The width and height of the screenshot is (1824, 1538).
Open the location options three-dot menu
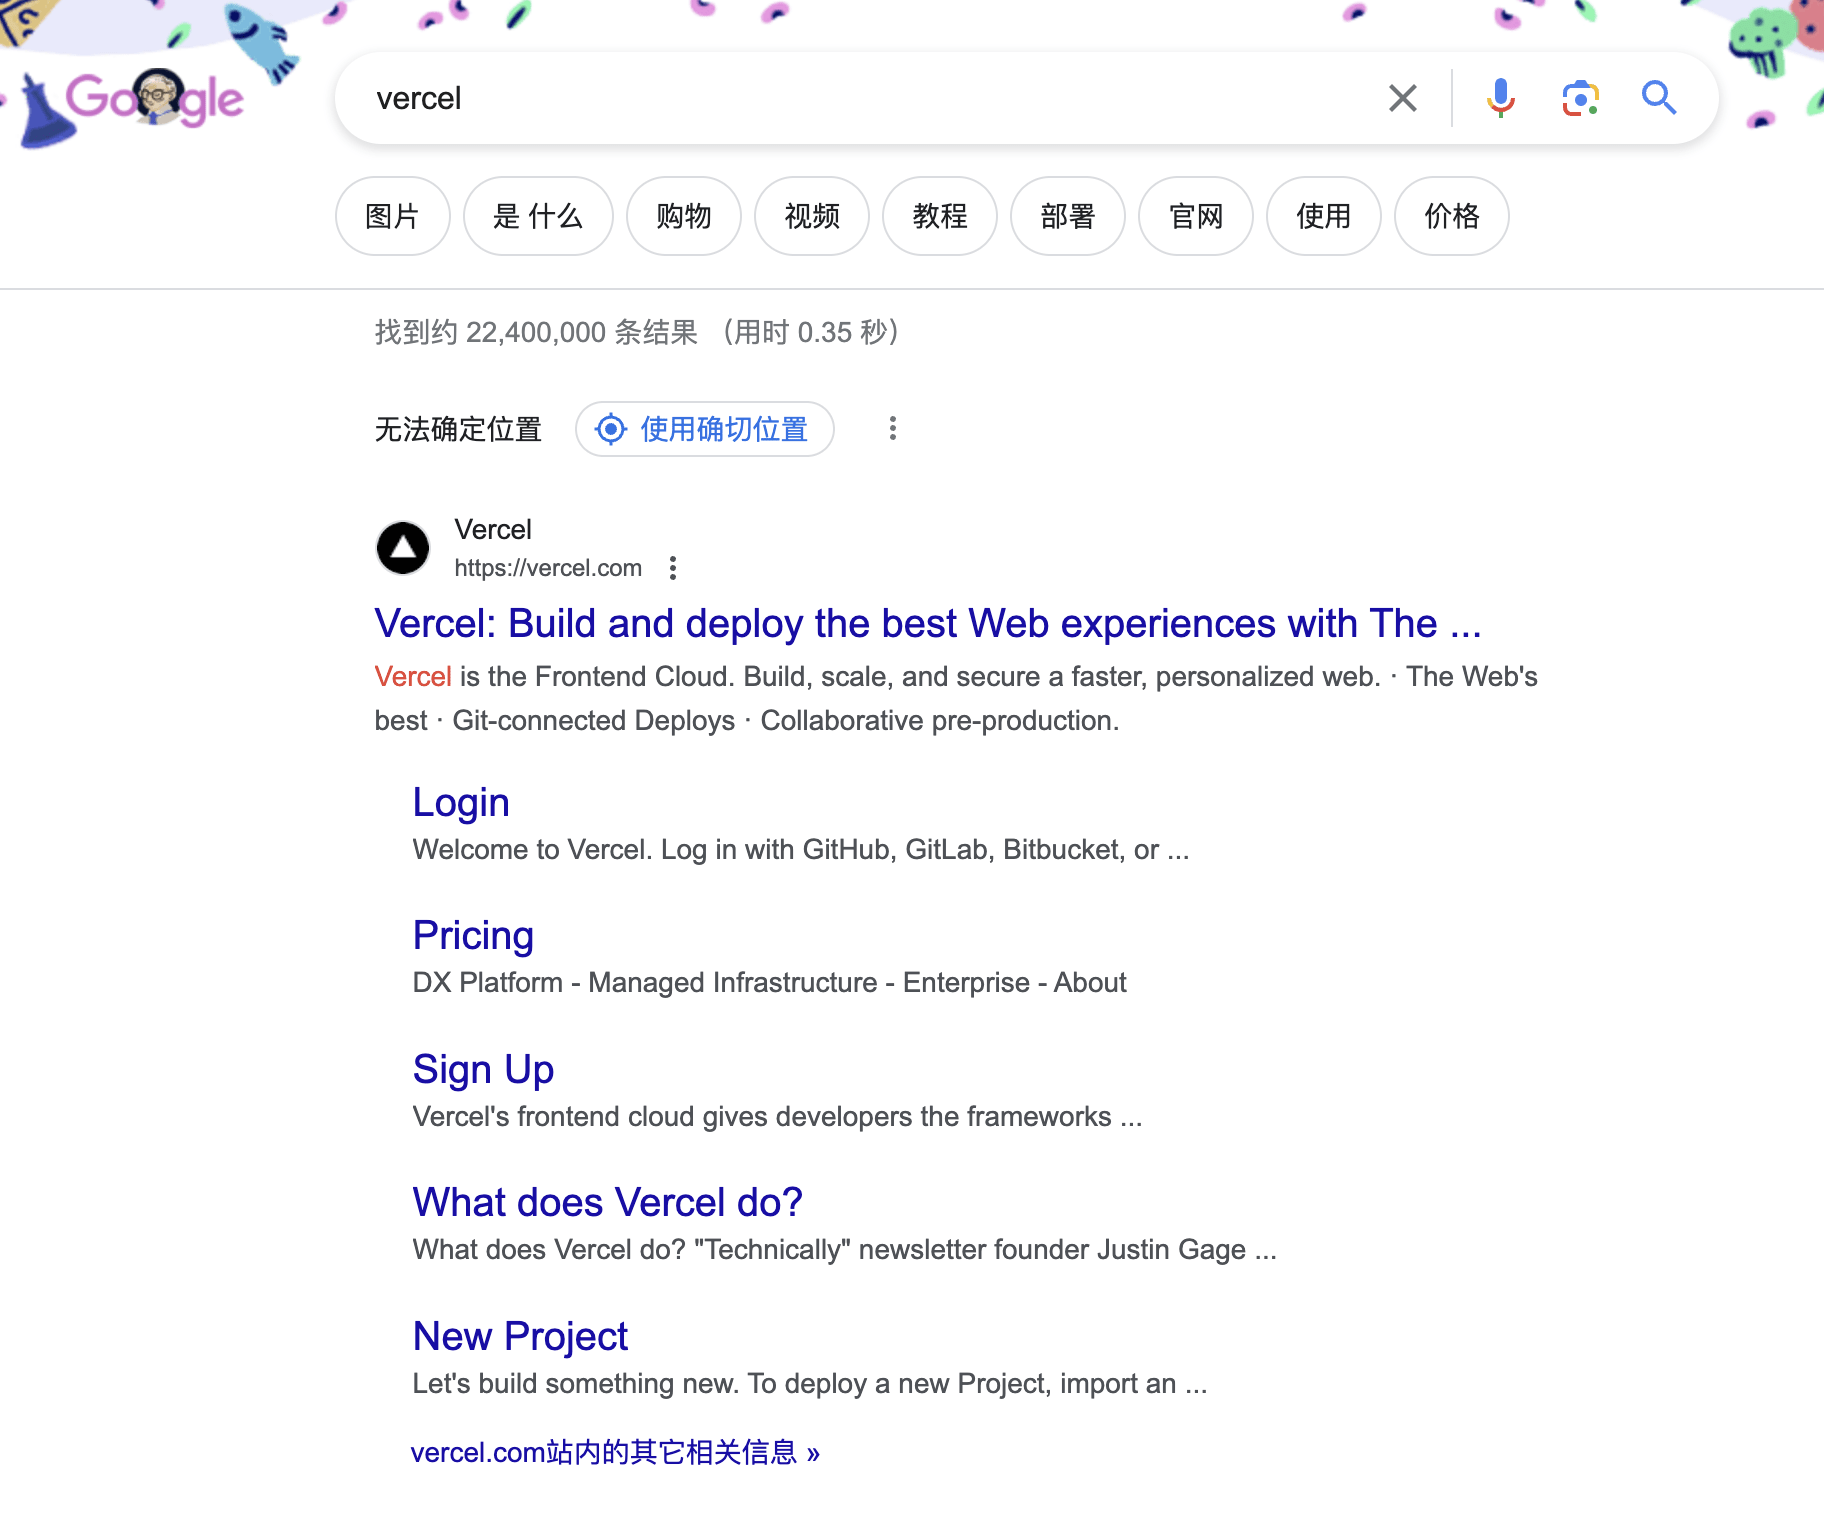(893, 429)
